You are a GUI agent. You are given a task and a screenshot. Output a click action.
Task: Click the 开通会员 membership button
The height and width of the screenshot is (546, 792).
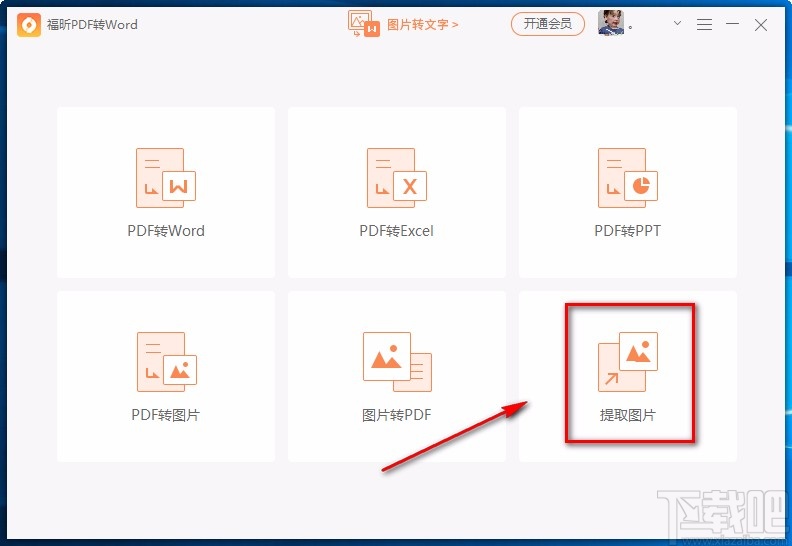[548, 24]
